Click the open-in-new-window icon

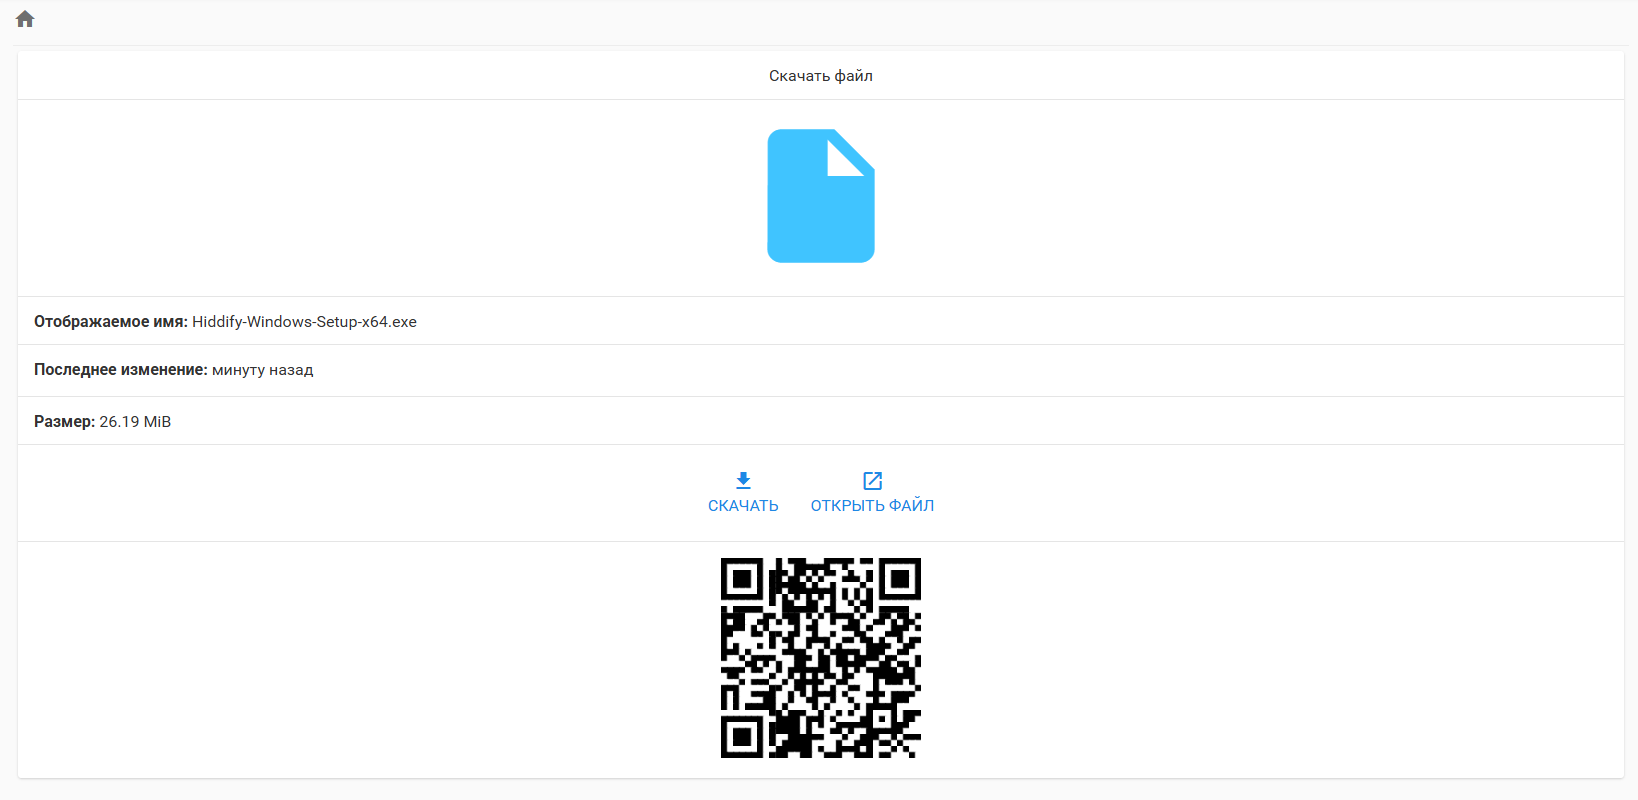pos(872,481)
